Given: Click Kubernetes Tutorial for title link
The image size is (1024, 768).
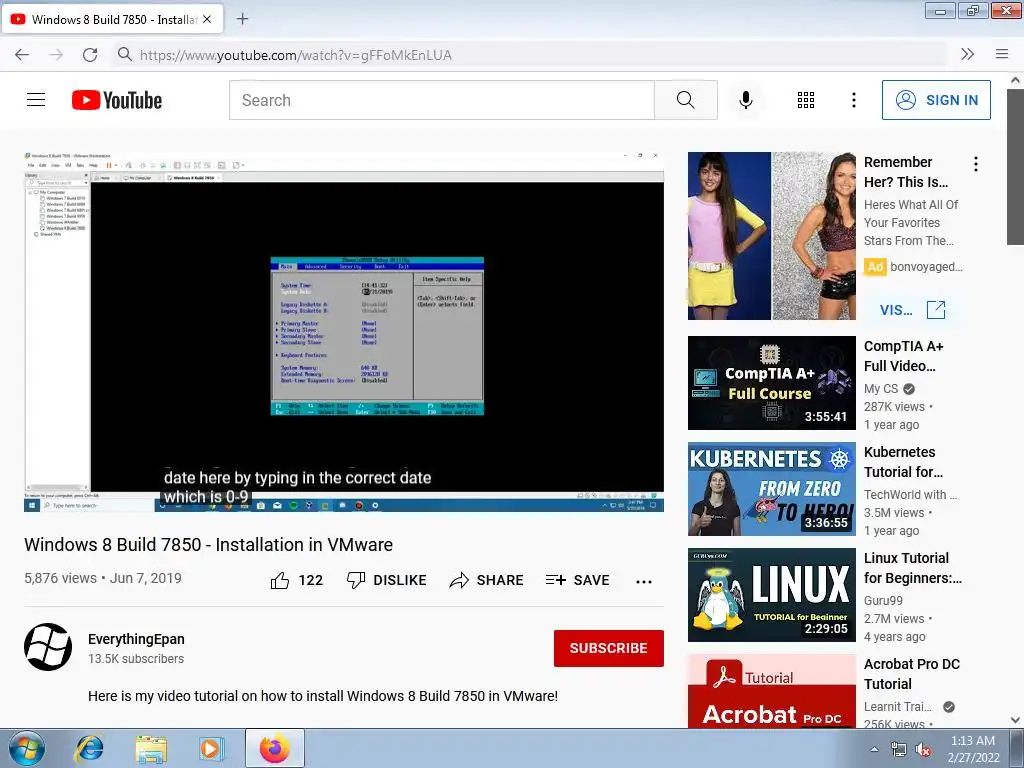Looking at the screenshot, I should pyautogui.click(x=903, y=462).
